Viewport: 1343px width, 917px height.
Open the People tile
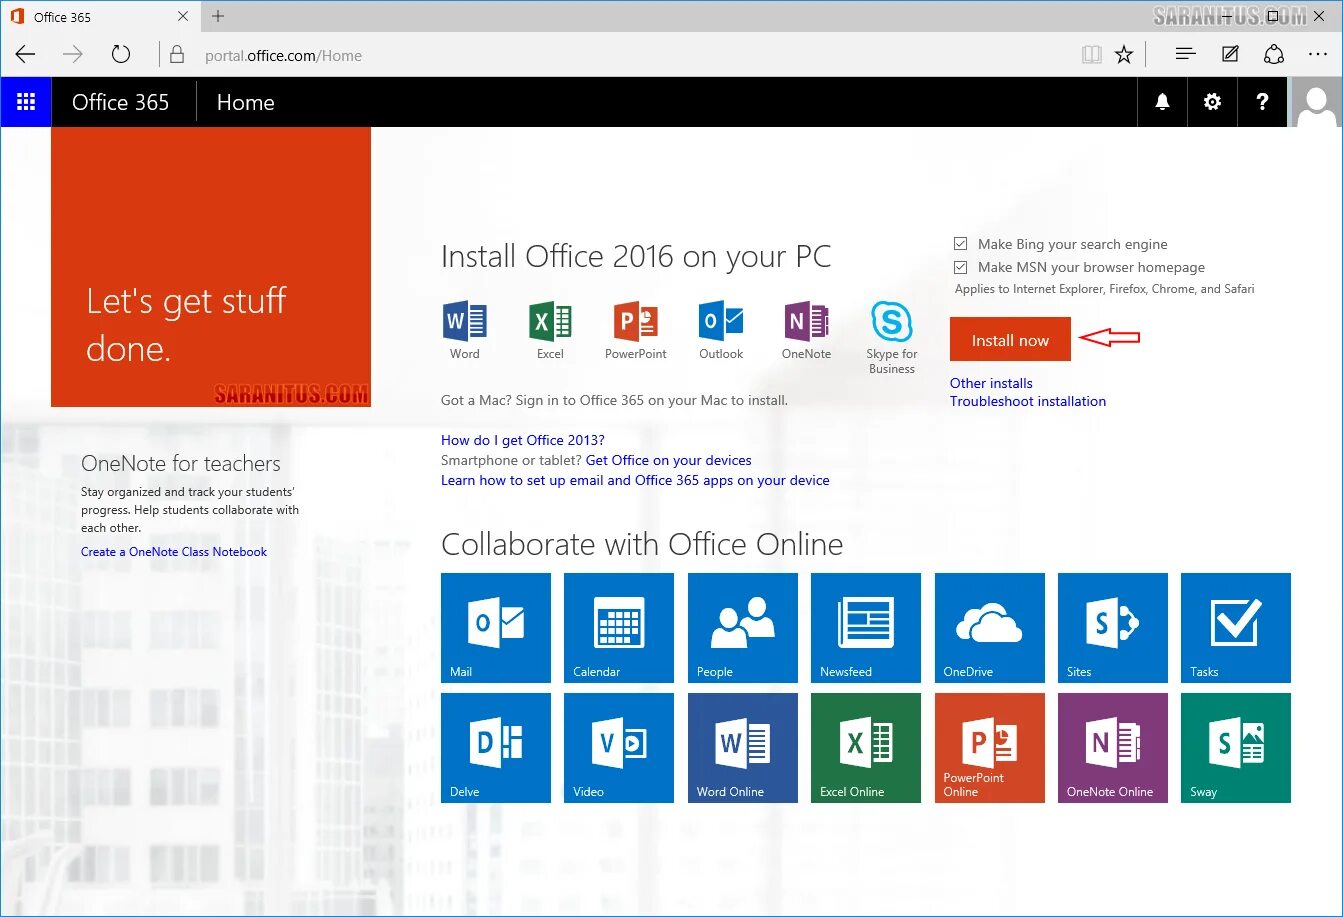point(743,628)
